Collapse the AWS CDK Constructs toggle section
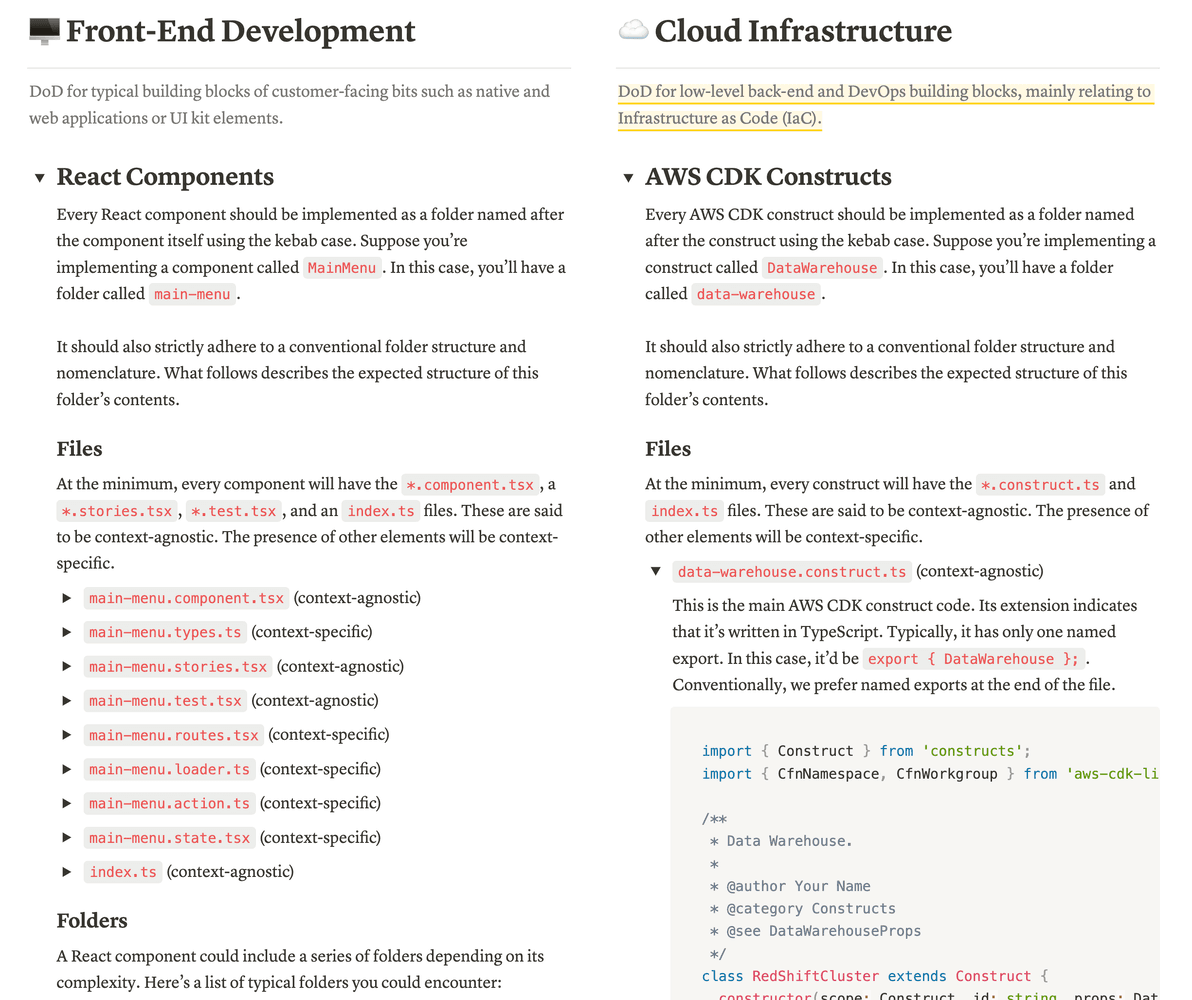Image resolution: width=1192 pixels, height=1000 pixels. pos(628,178)
